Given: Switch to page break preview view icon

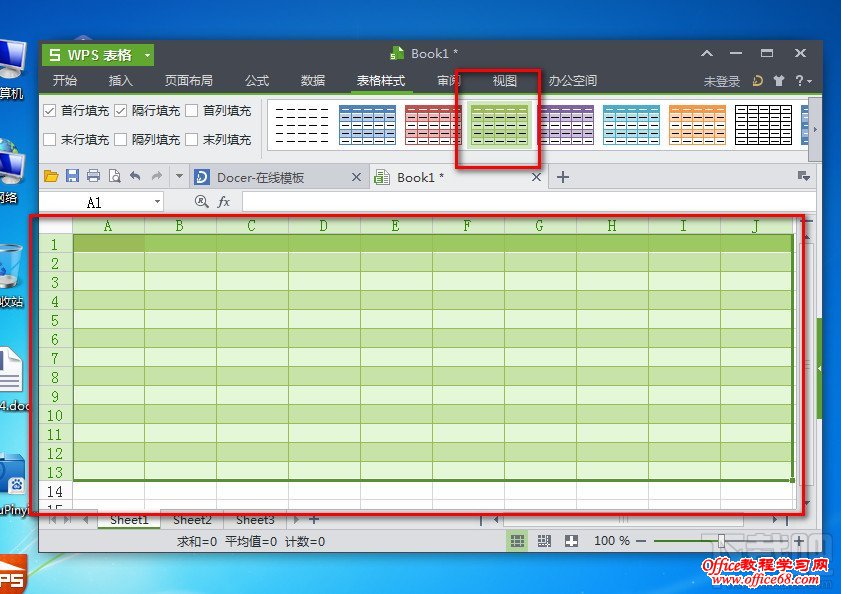Looking at the screenshot, I should [x=544, y=541].
